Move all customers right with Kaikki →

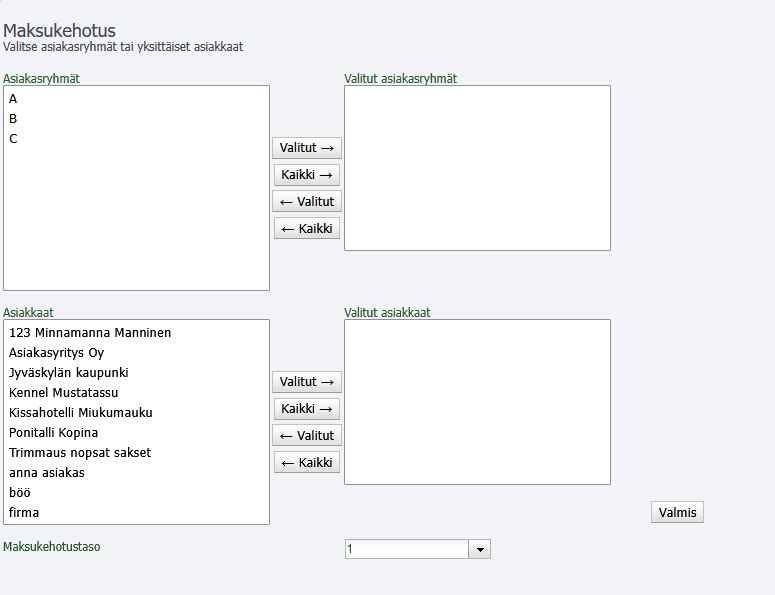(307, 409)
